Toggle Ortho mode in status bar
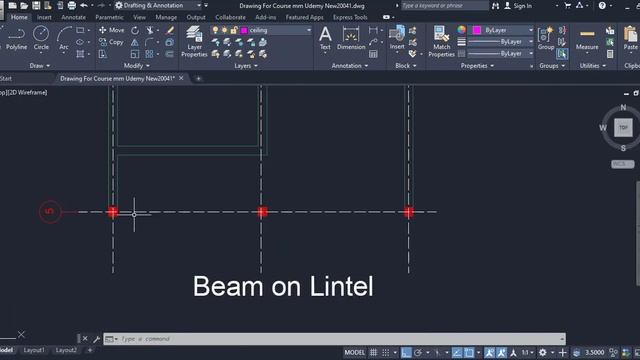Image resolution: width=640 pixels, height=360 pixels. (406, 352)
